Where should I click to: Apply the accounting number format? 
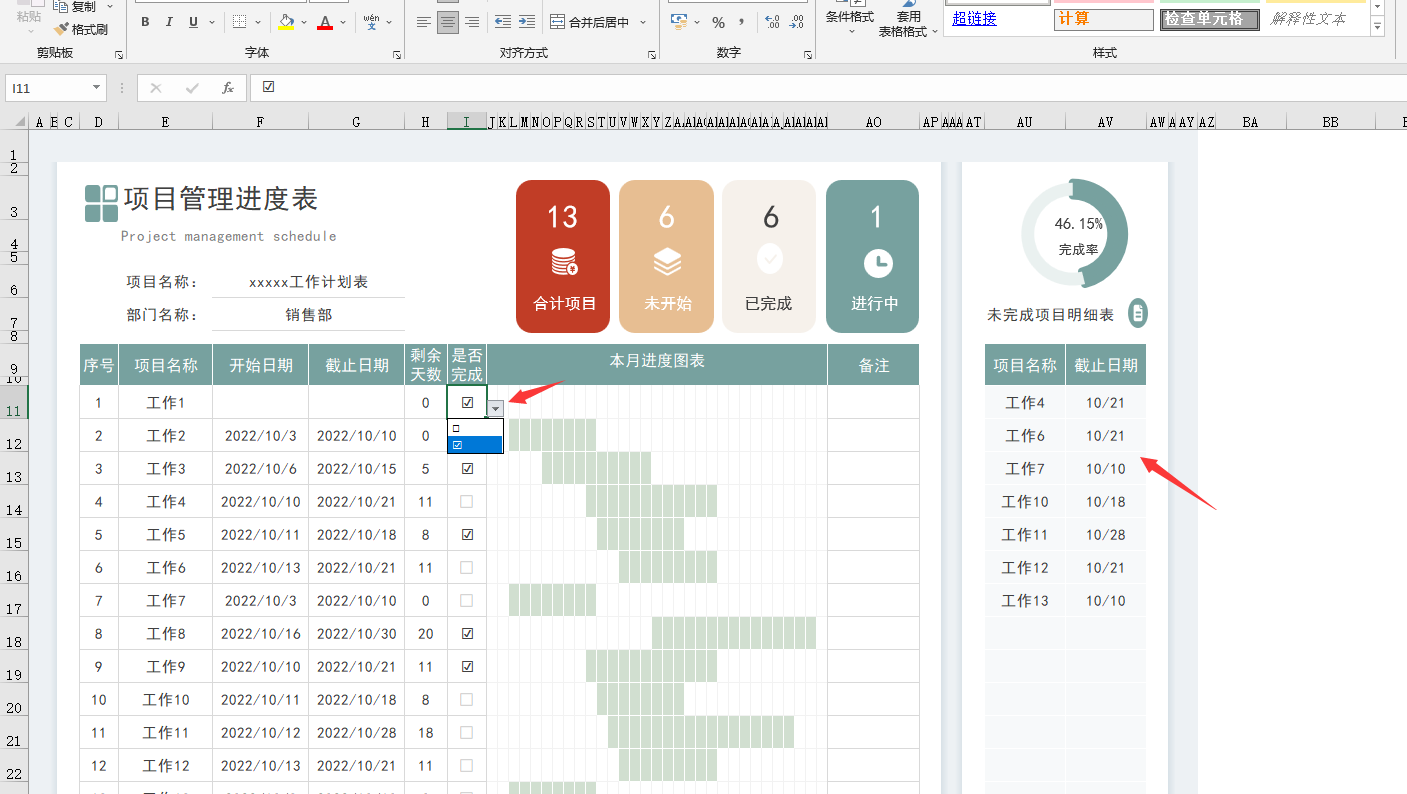tap(679, 22)
